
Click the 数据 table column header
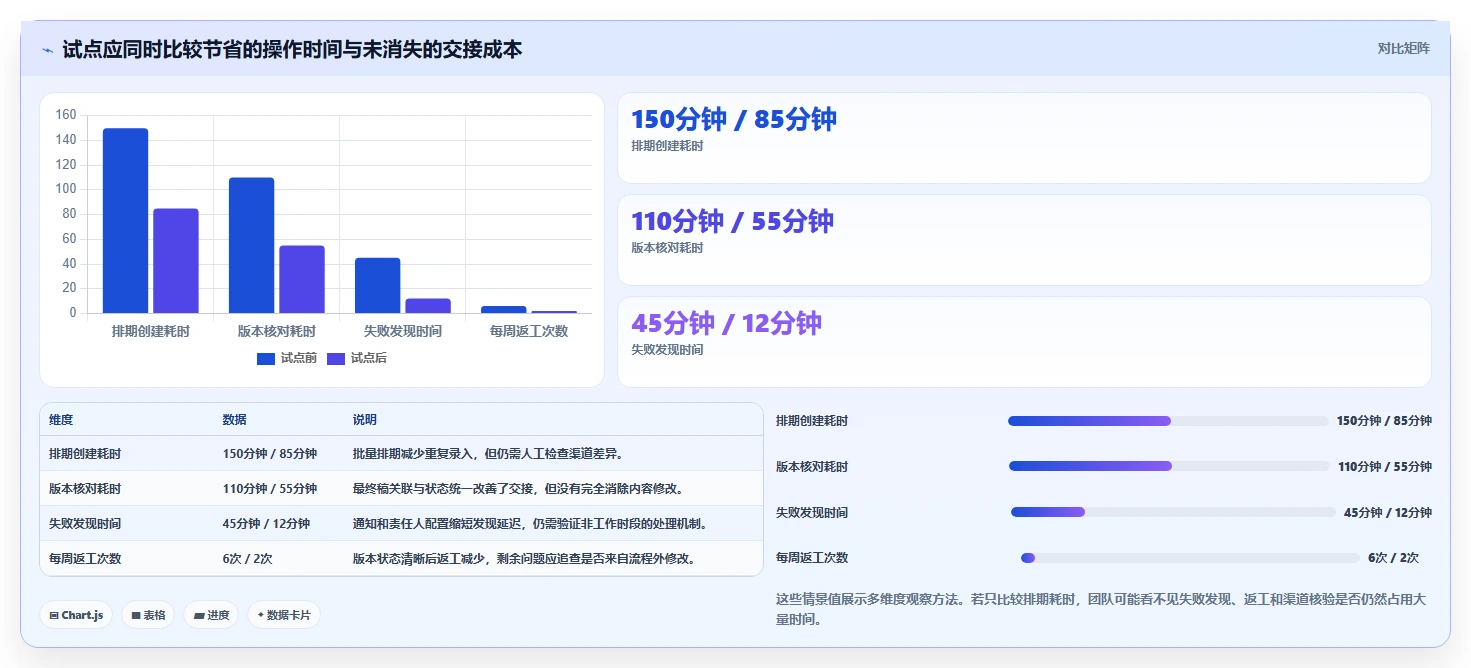click(x=235, y=420)
